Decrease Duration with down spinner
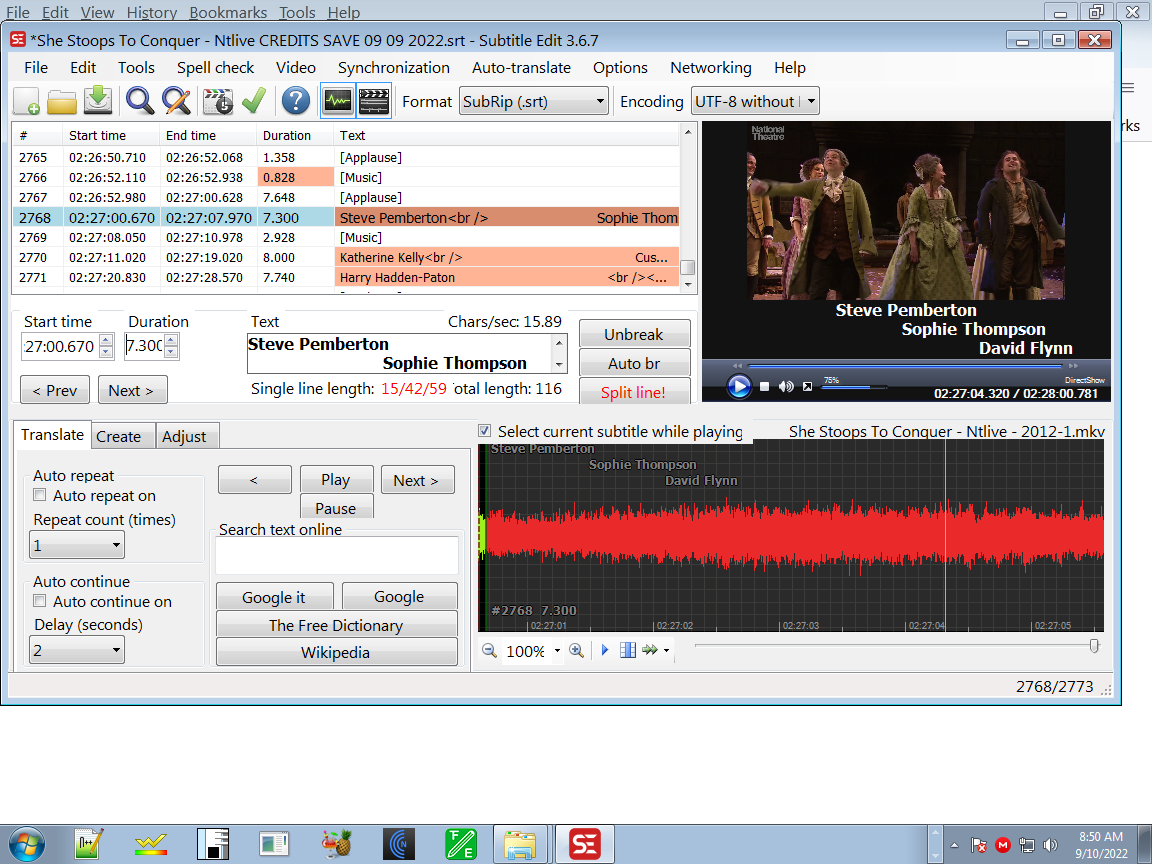 171,351
